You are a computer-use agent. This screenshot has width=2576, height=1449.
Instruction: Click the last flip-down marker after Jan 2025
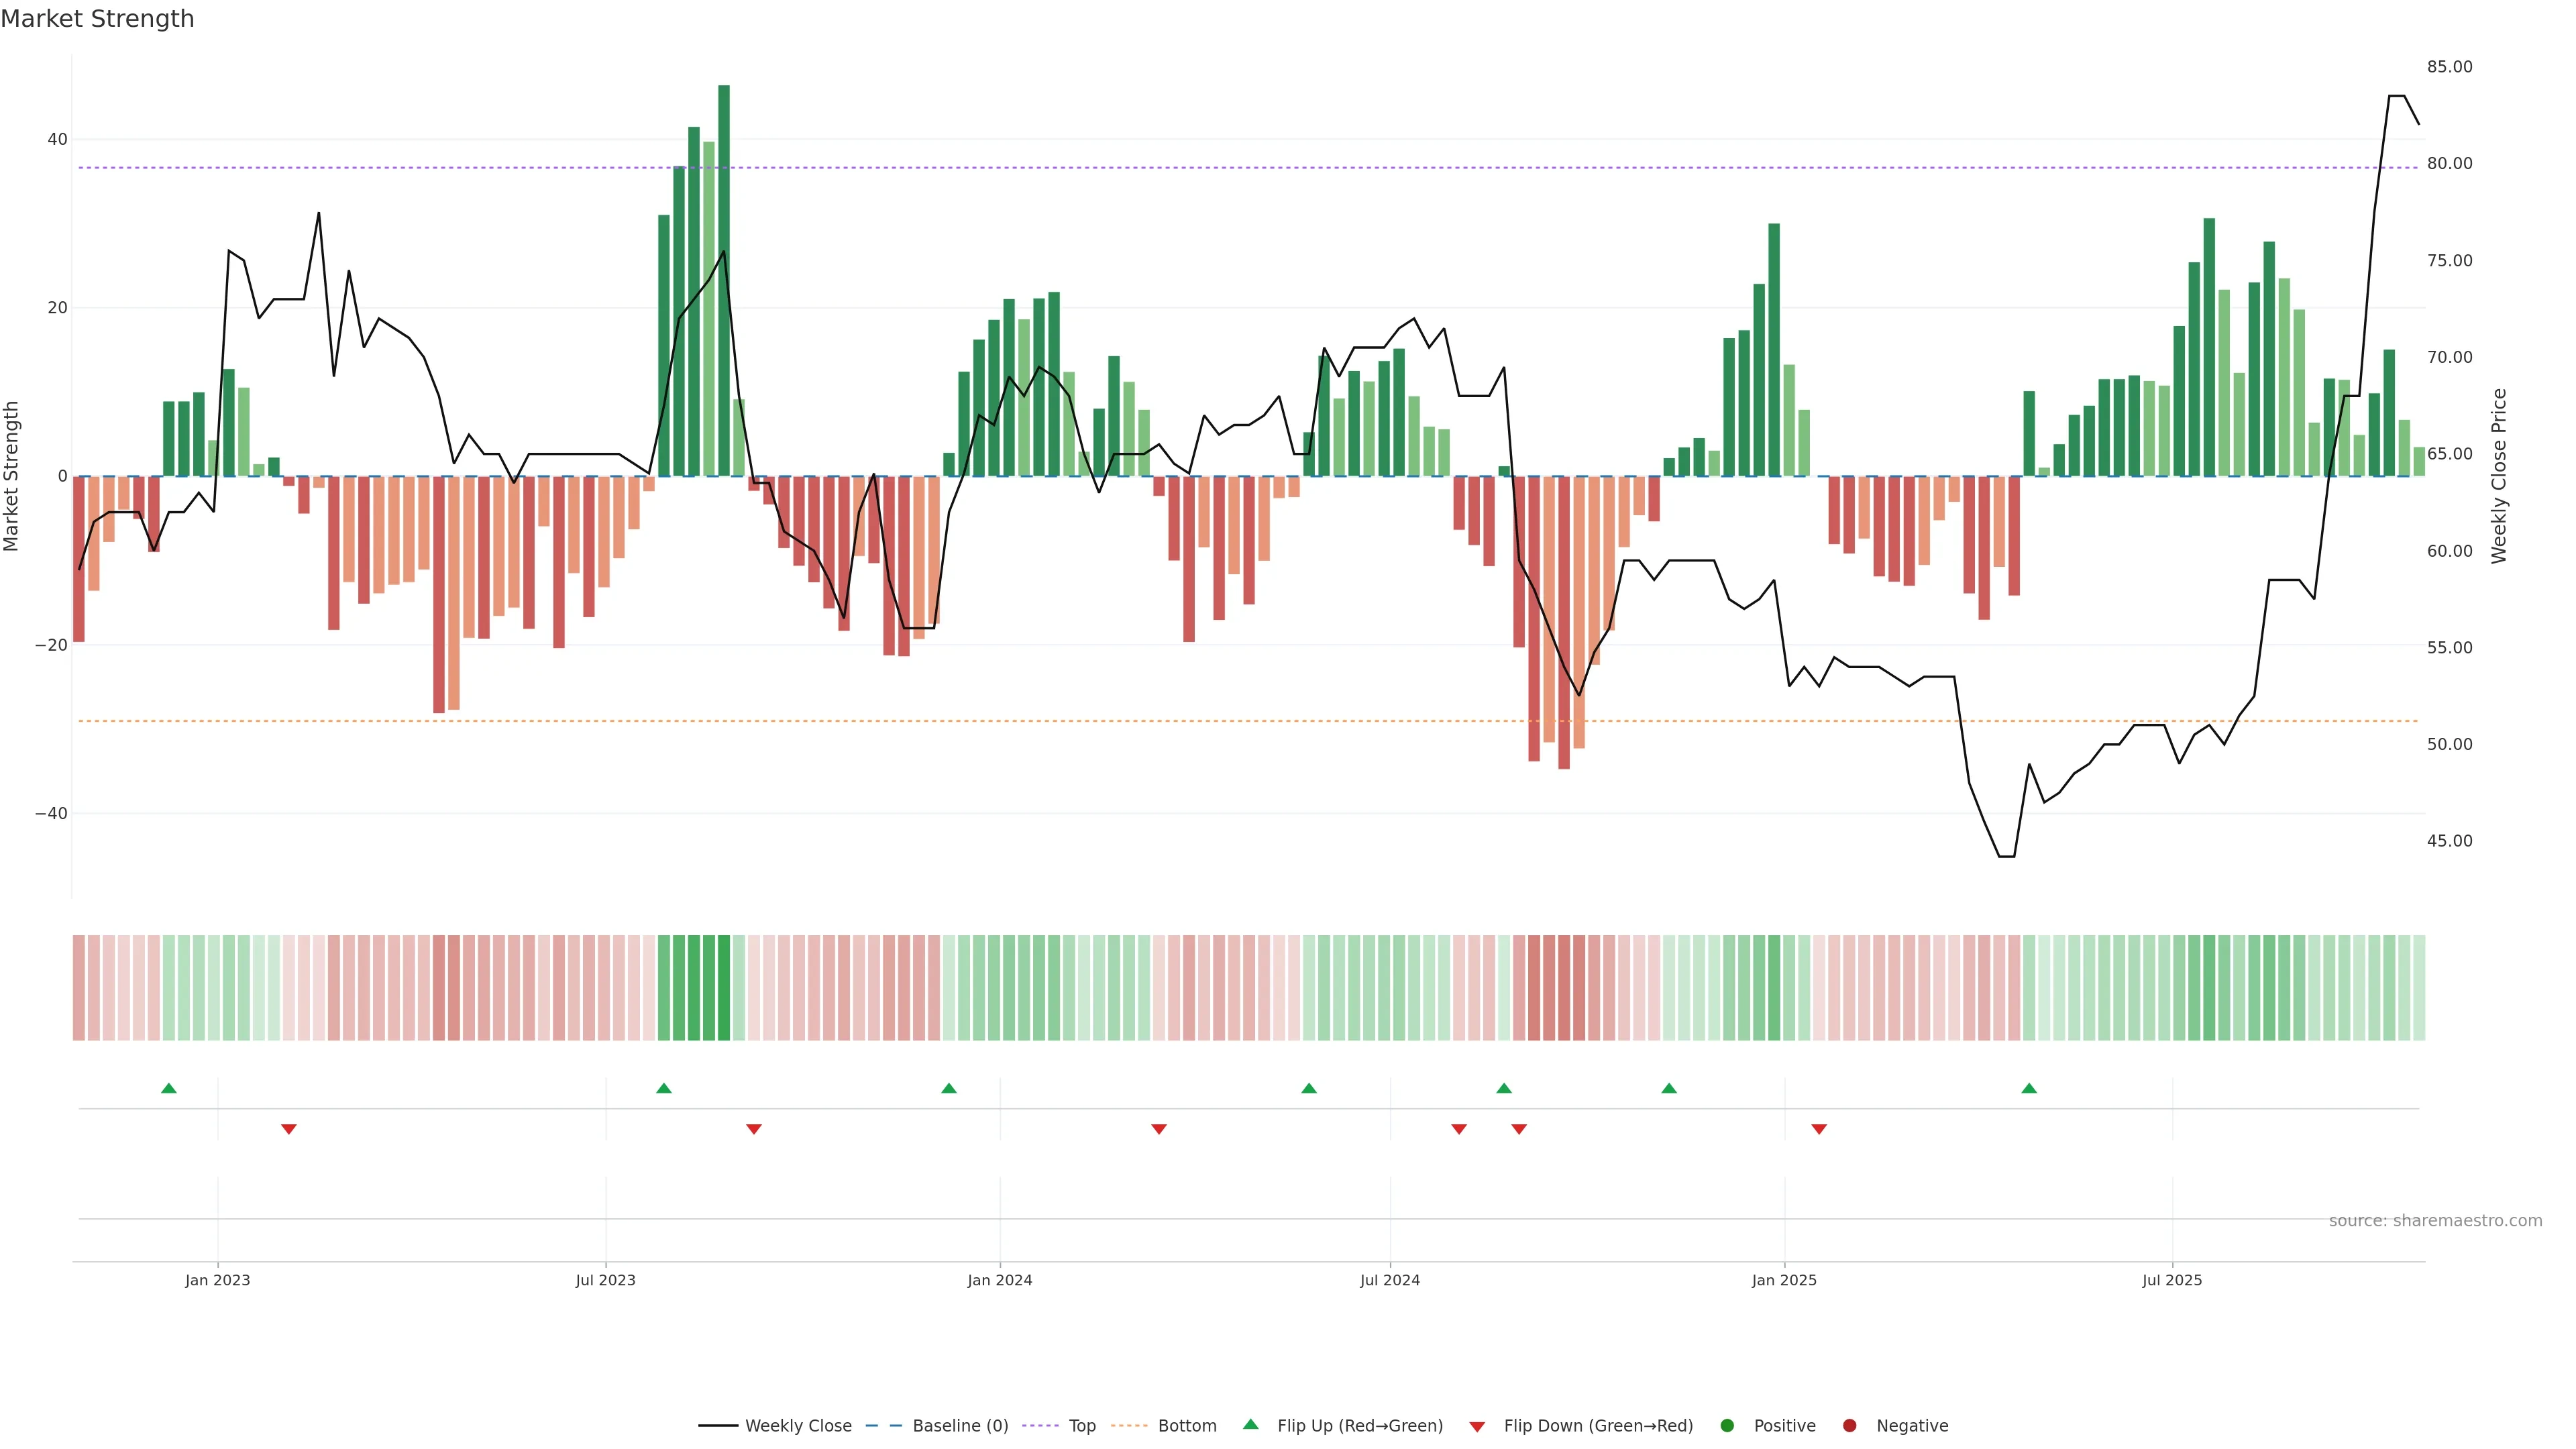[1819, 1129]
